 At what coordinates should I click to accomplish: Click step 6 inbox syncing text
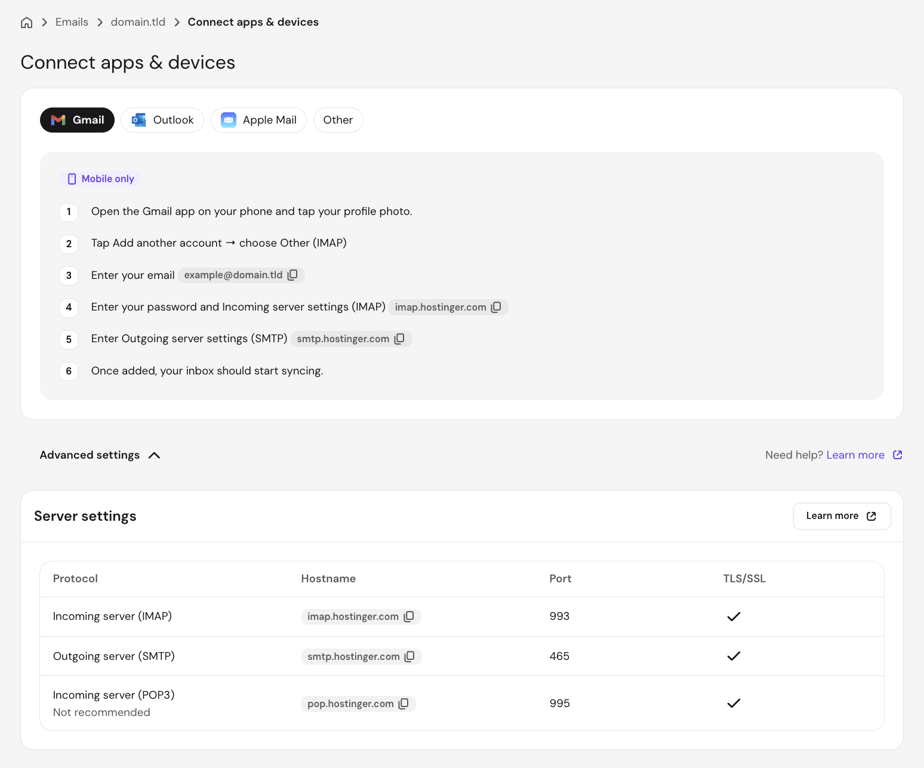[x=207, y=371]
